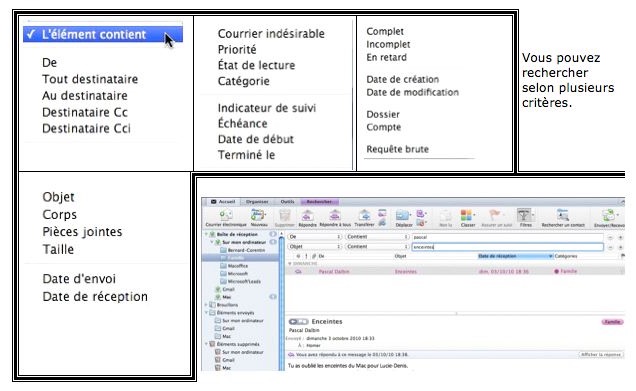Open the Outils ribbon tab
Screen dimensions: 636x391
pyautogui.click(x=287, y=202)
